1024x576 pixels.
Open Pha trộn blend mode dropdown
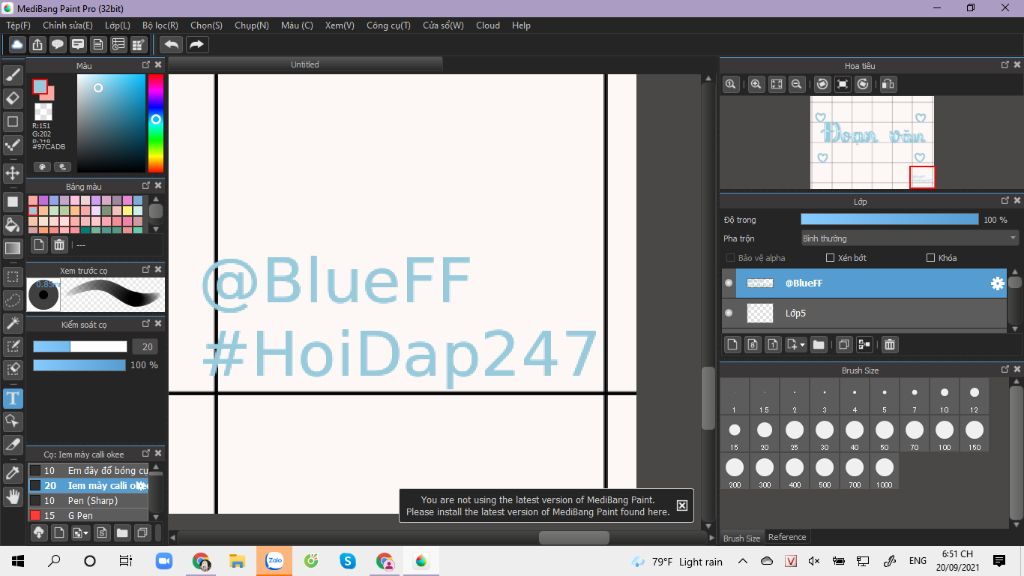tap(909, 238)
